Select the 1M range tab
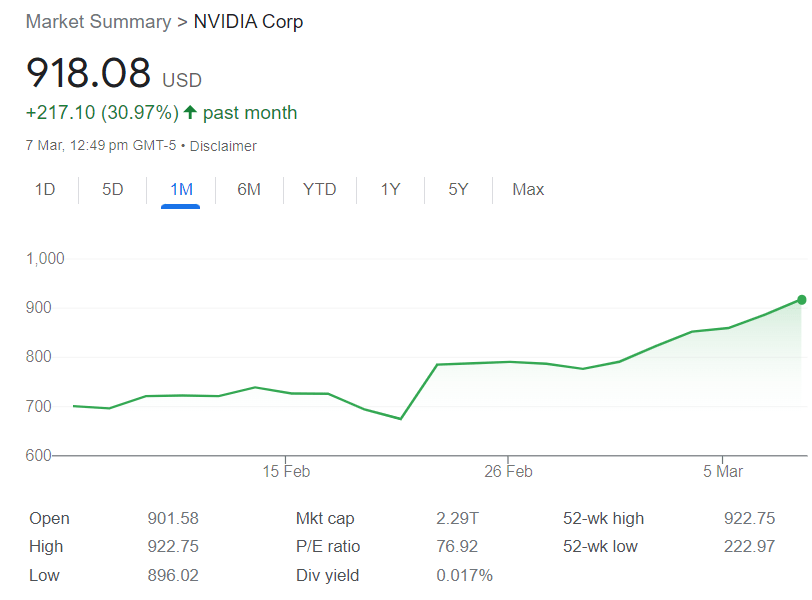 (x=181, y=189)
